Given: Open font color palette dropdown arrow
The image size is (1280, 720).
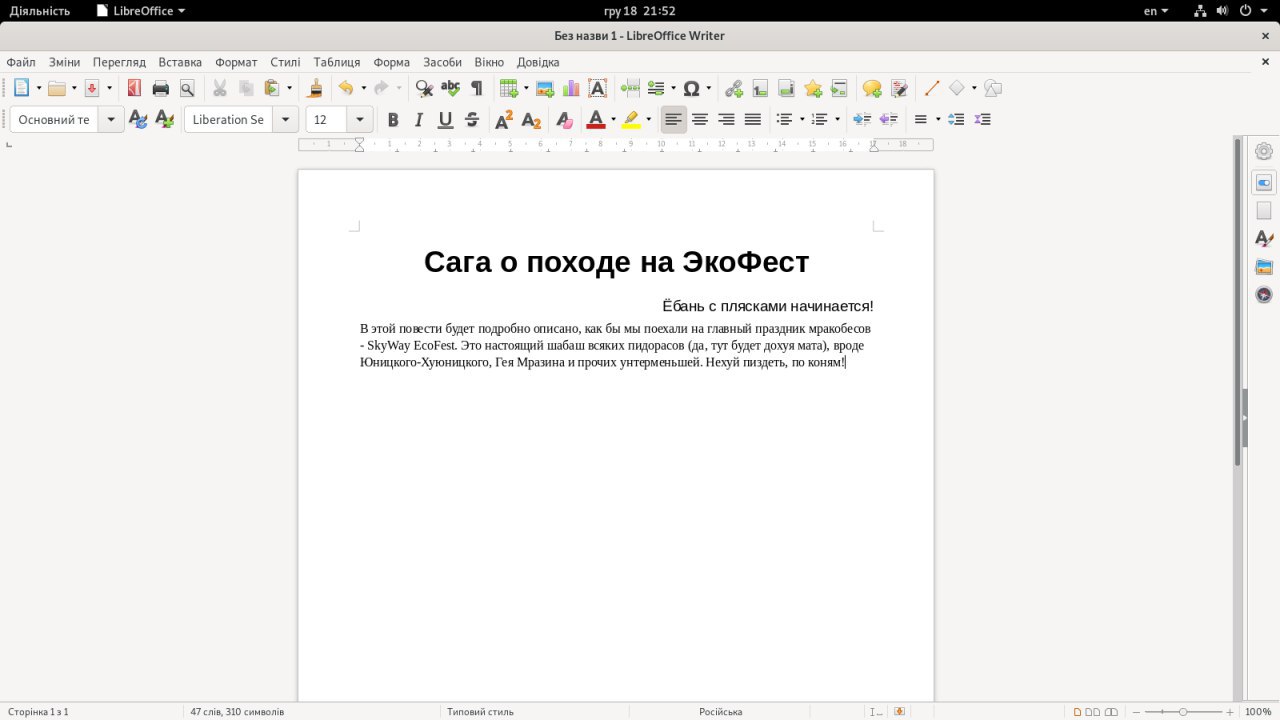Looking at the screenshot, I should click(x=613, y=120).
